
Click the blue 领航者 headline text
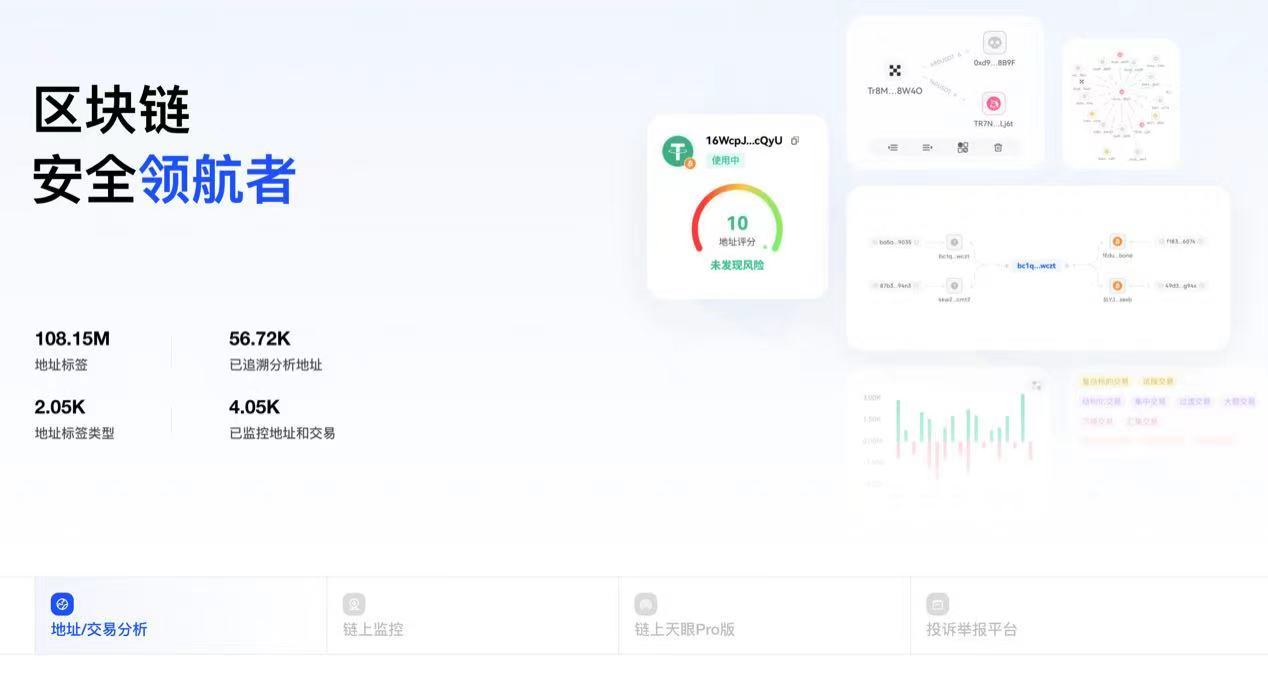pyautogui.click(x=217, y=180)
